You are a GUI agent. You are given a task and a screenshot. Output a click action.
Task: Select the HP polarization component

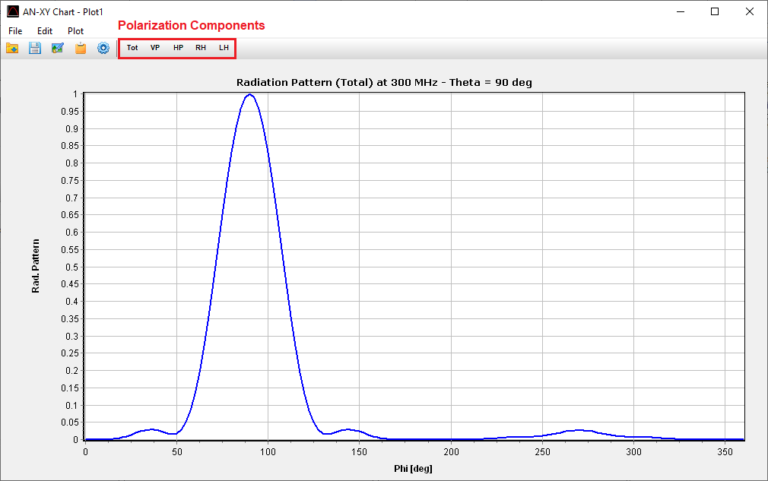click(178, 48)
